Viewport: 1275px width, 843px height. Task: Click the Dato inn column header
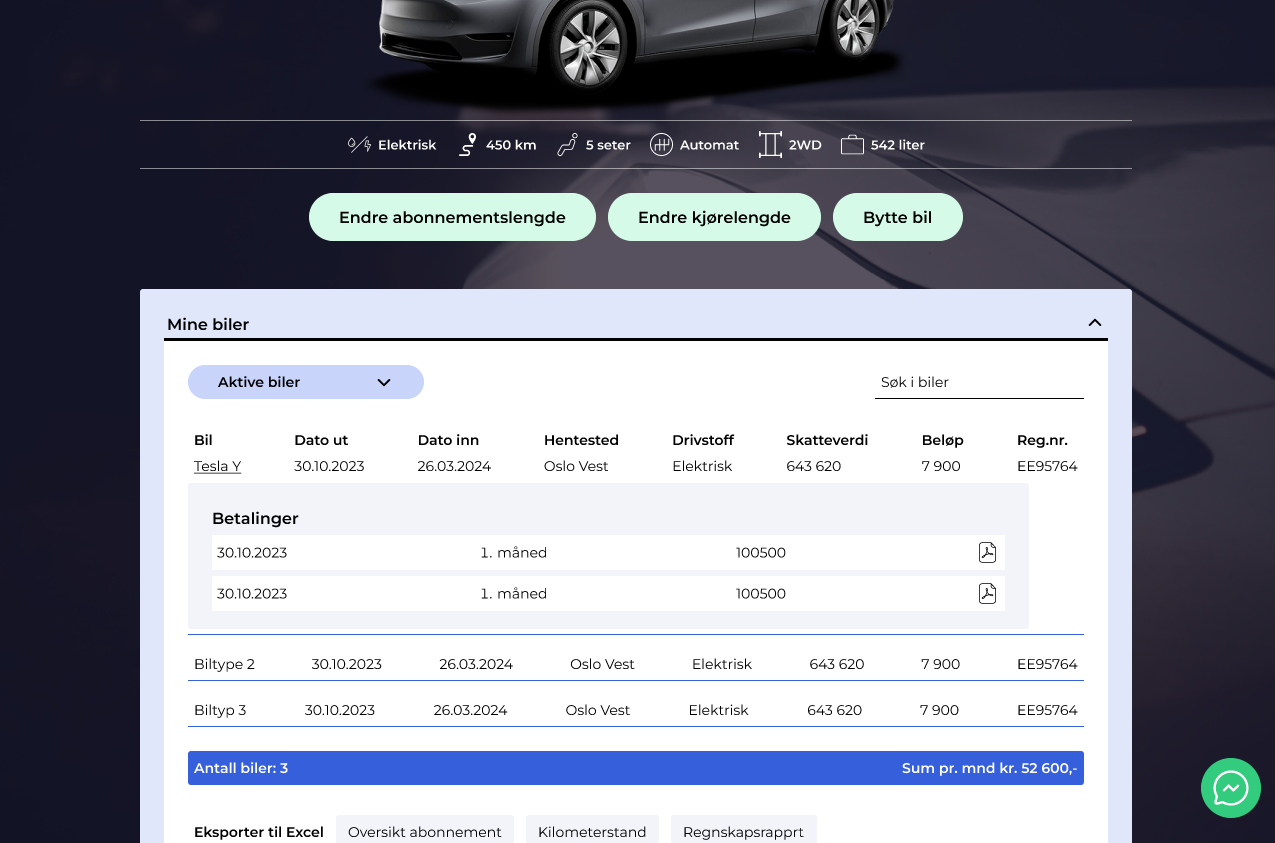(448, 440)
